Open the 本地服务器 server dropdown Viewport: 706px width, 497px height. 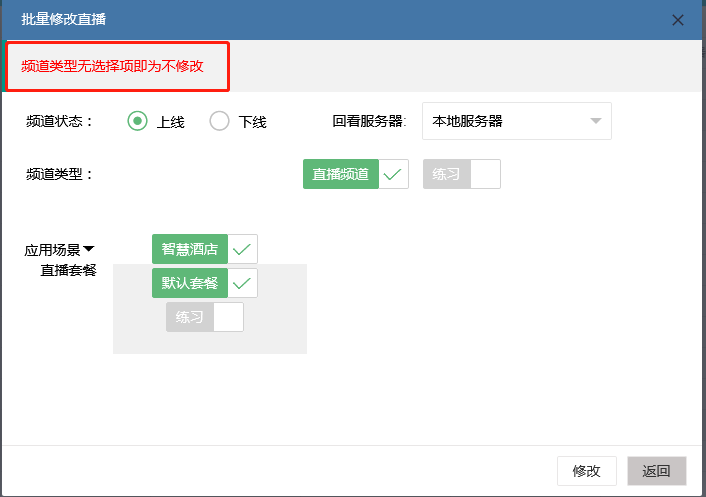click(516, 121)
